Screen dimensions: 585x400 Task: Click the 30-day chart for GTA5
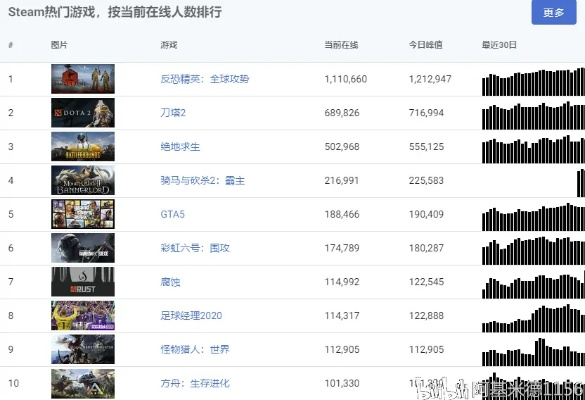tap(534, 217)
